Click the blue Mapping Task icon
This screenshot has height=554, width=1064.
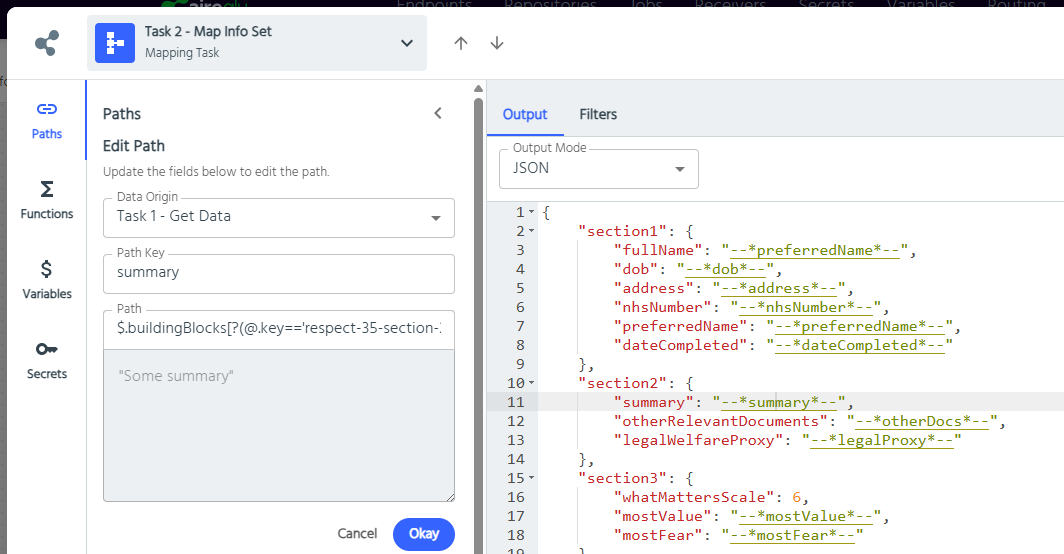[115, 43]
